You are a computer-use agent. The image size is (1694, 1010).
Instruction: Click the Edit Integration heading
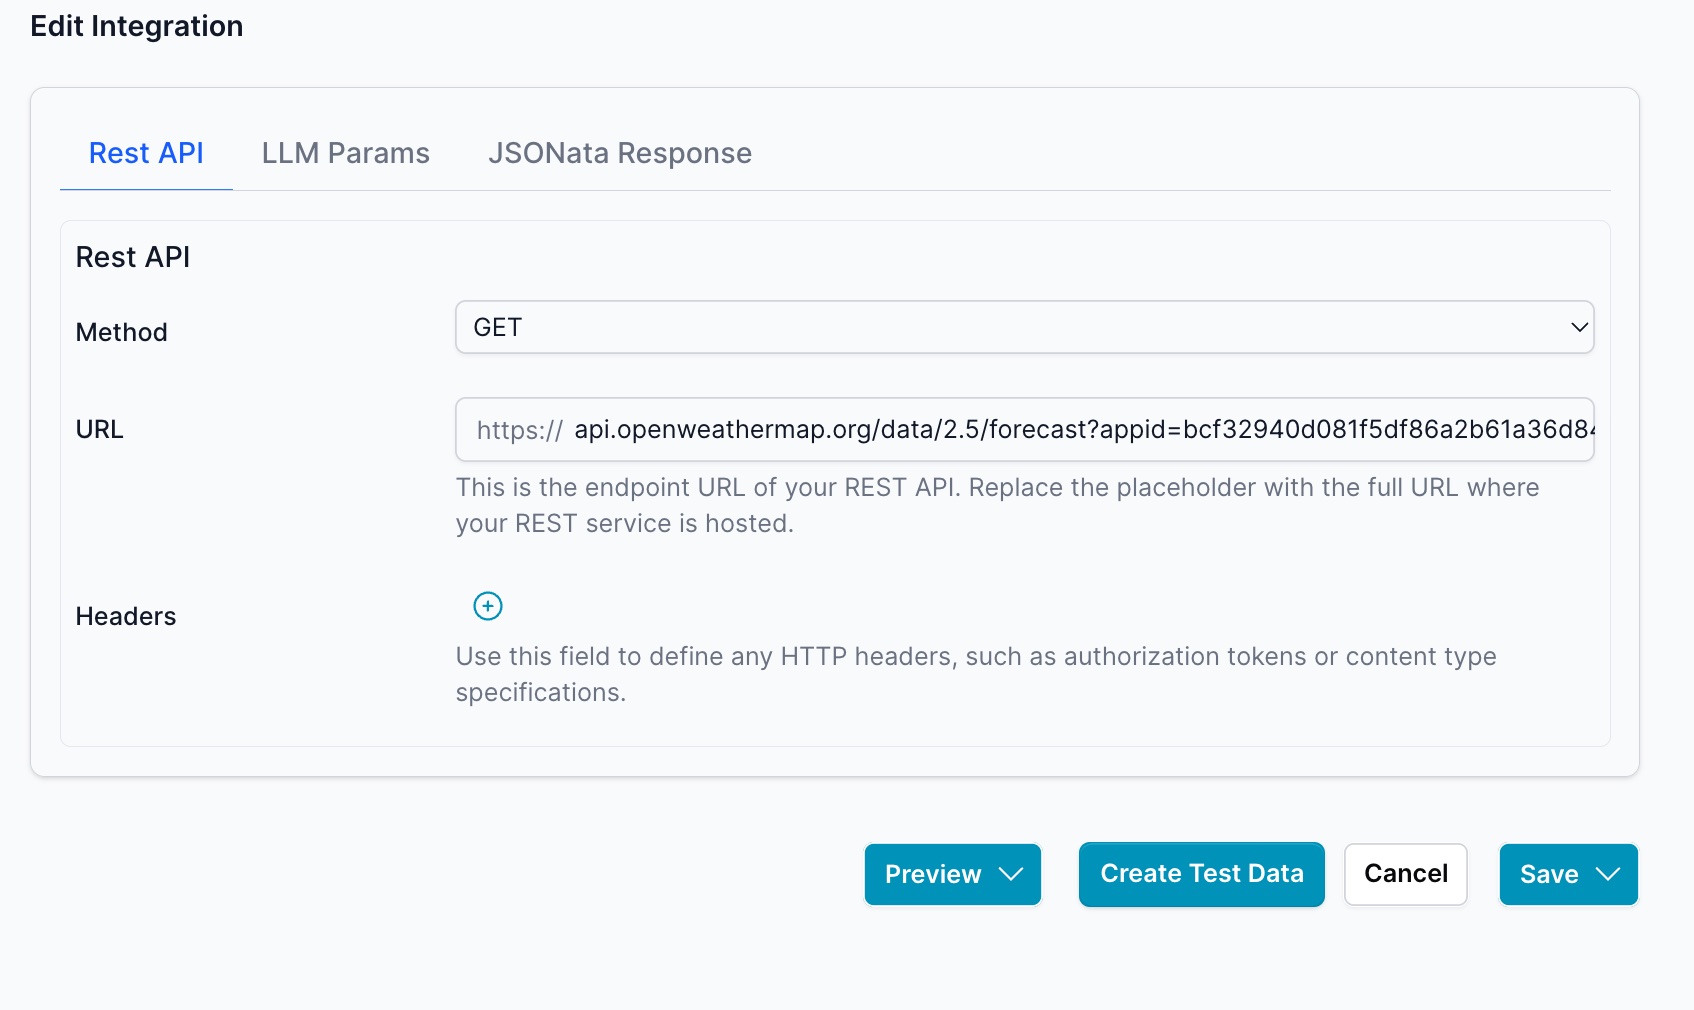[137, 26]
